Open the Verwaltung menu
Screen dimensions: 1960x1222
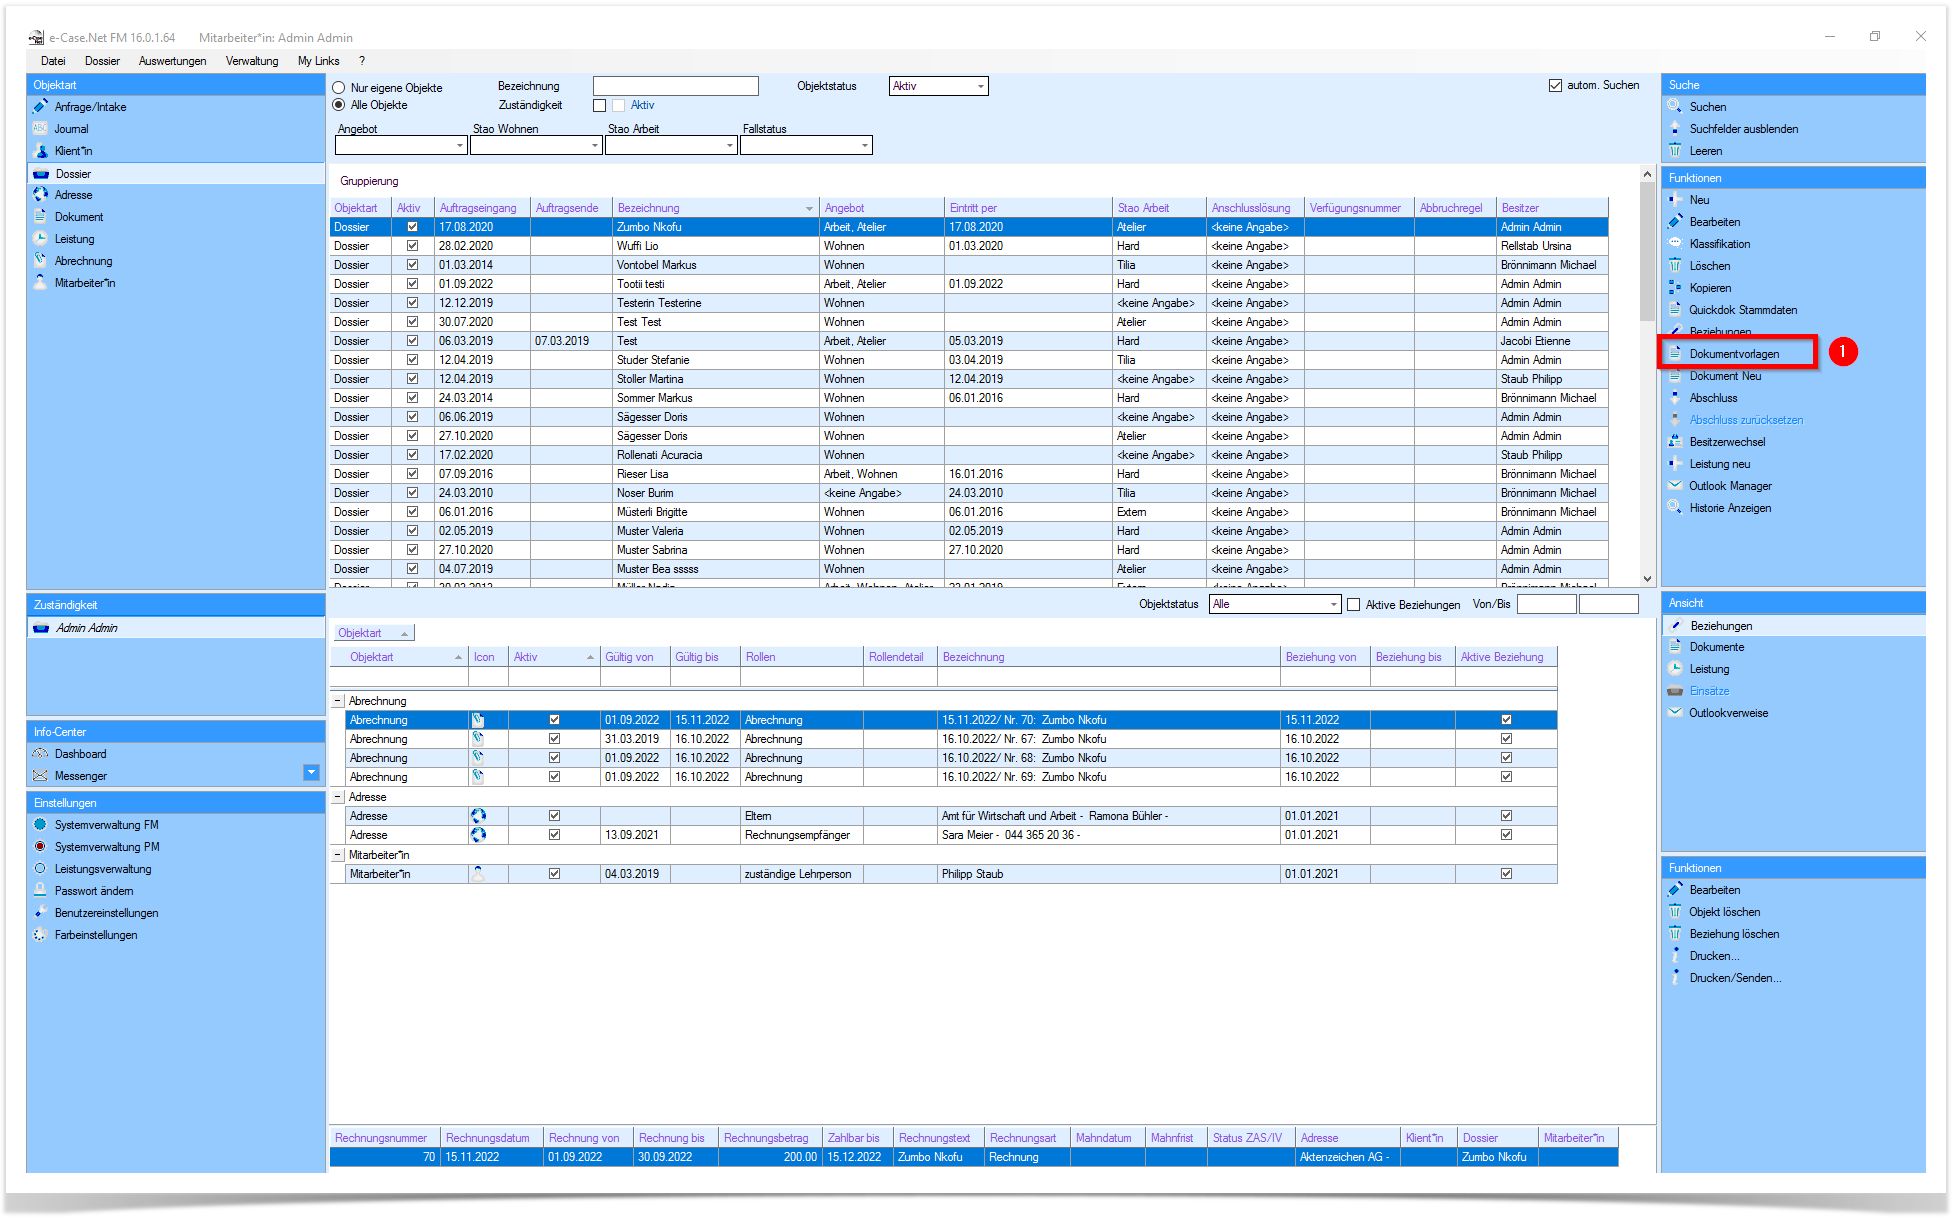[x=252, y=61]
